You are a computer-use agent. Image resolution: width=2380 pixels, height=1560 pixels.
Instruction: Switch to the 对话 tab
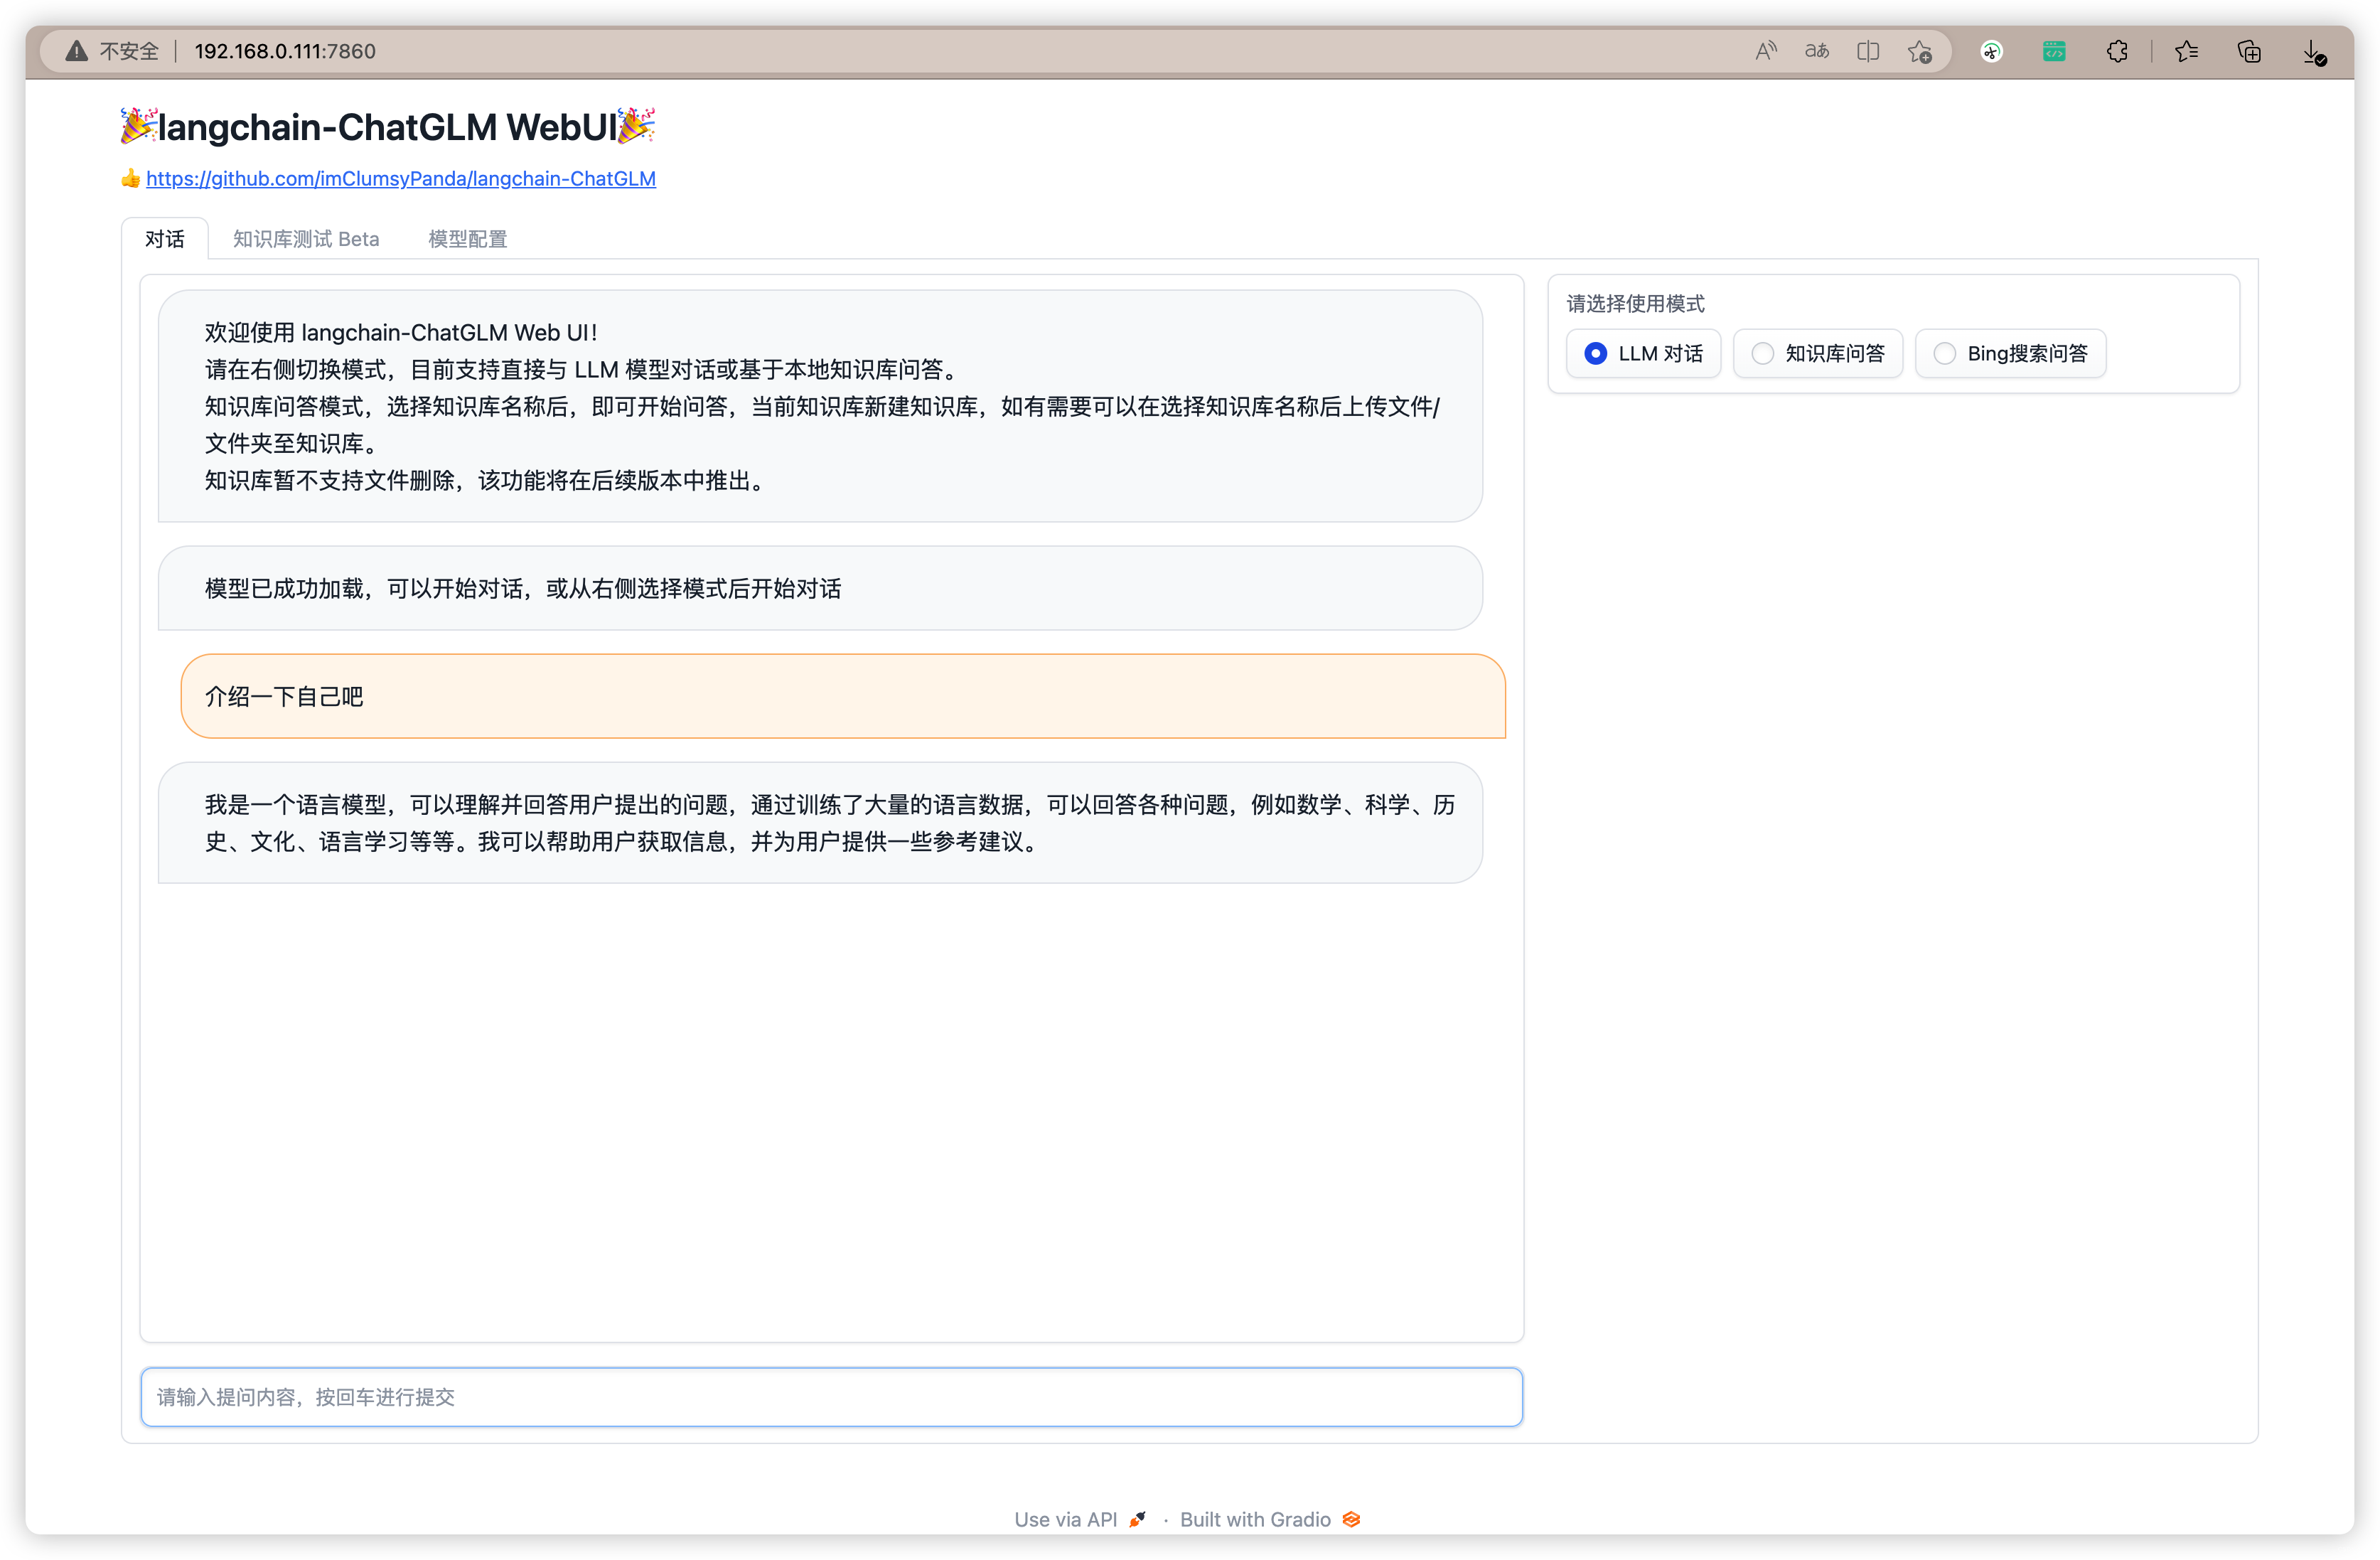point(165,239)
